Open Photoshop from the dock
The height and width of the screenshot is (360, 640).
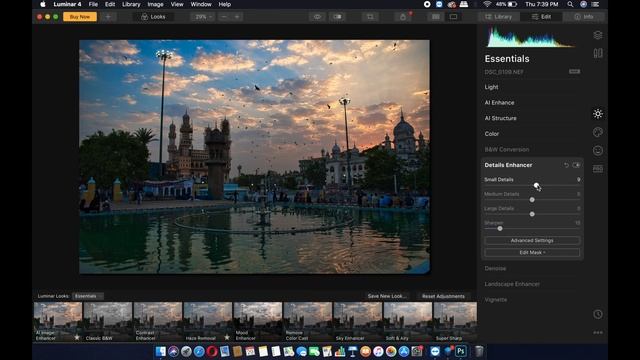(x=461, y=351)
